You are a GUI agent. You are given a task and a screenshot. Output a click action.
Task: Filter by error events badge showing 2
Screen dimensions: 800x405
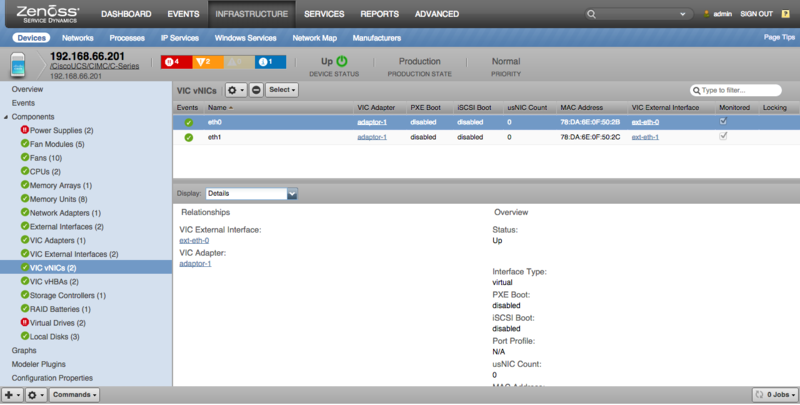[x=208, y=62]
